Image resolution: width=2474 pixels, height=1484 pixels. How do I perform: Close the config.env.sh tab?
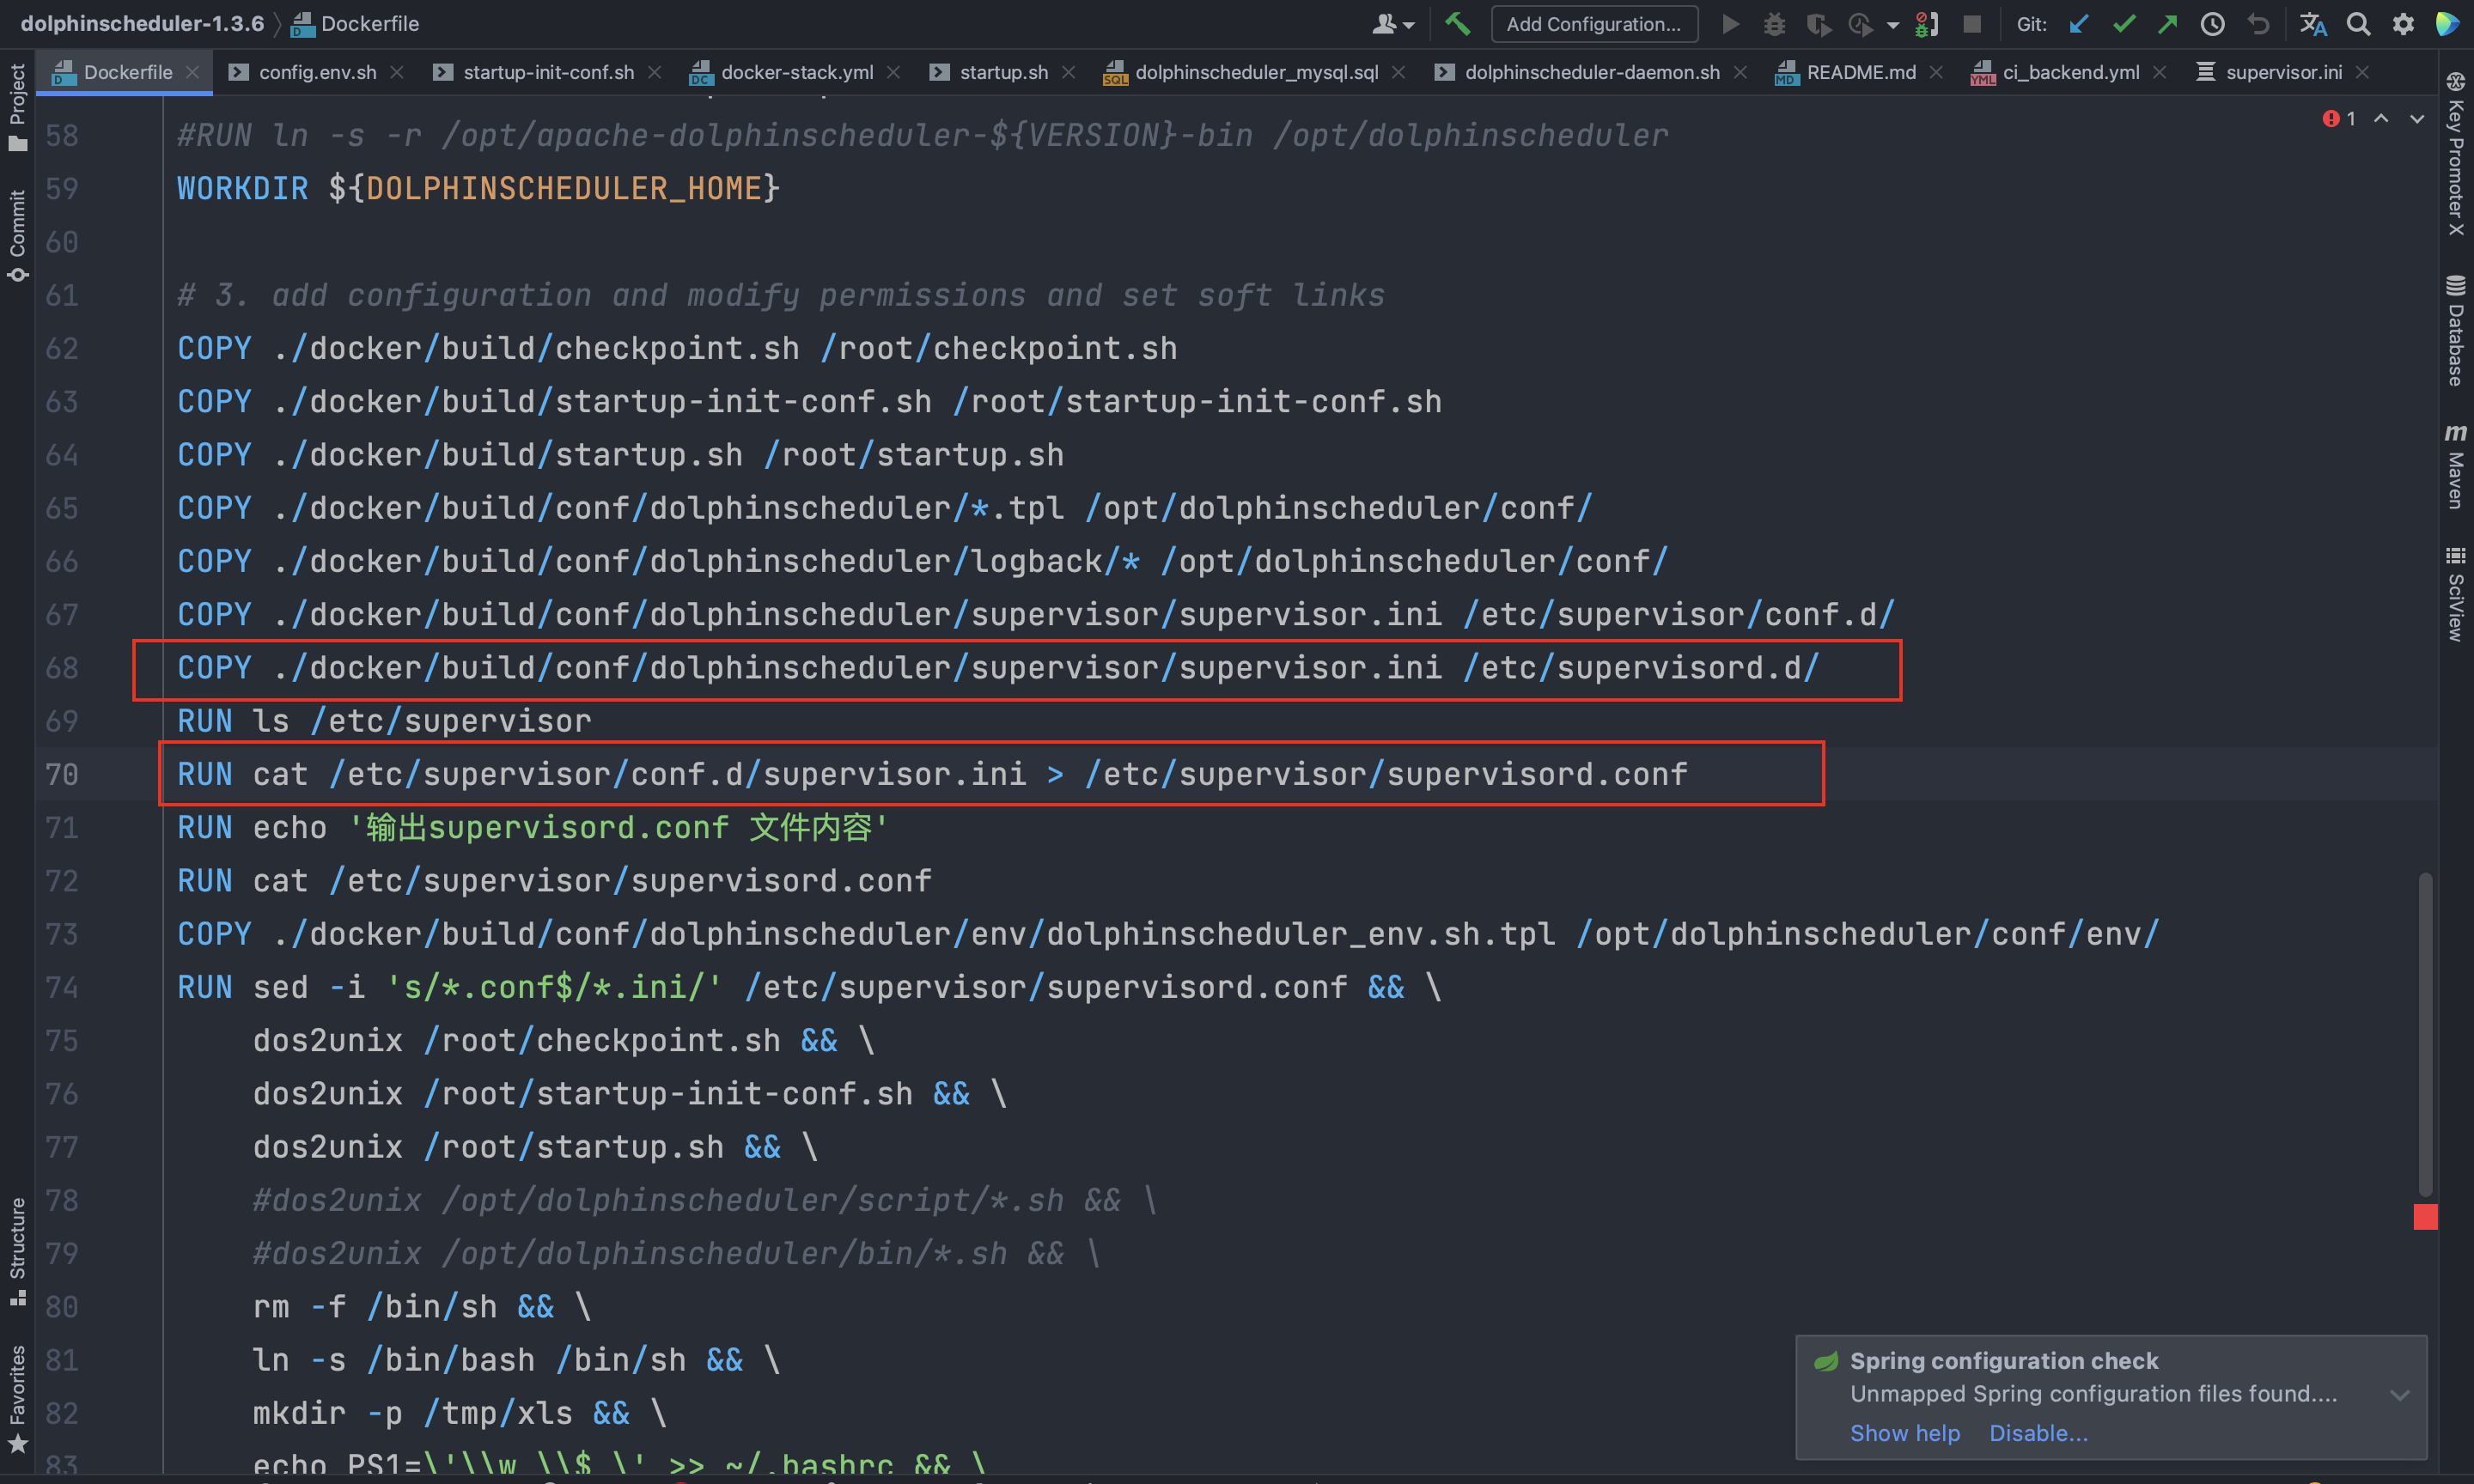[x=397, y=72]
